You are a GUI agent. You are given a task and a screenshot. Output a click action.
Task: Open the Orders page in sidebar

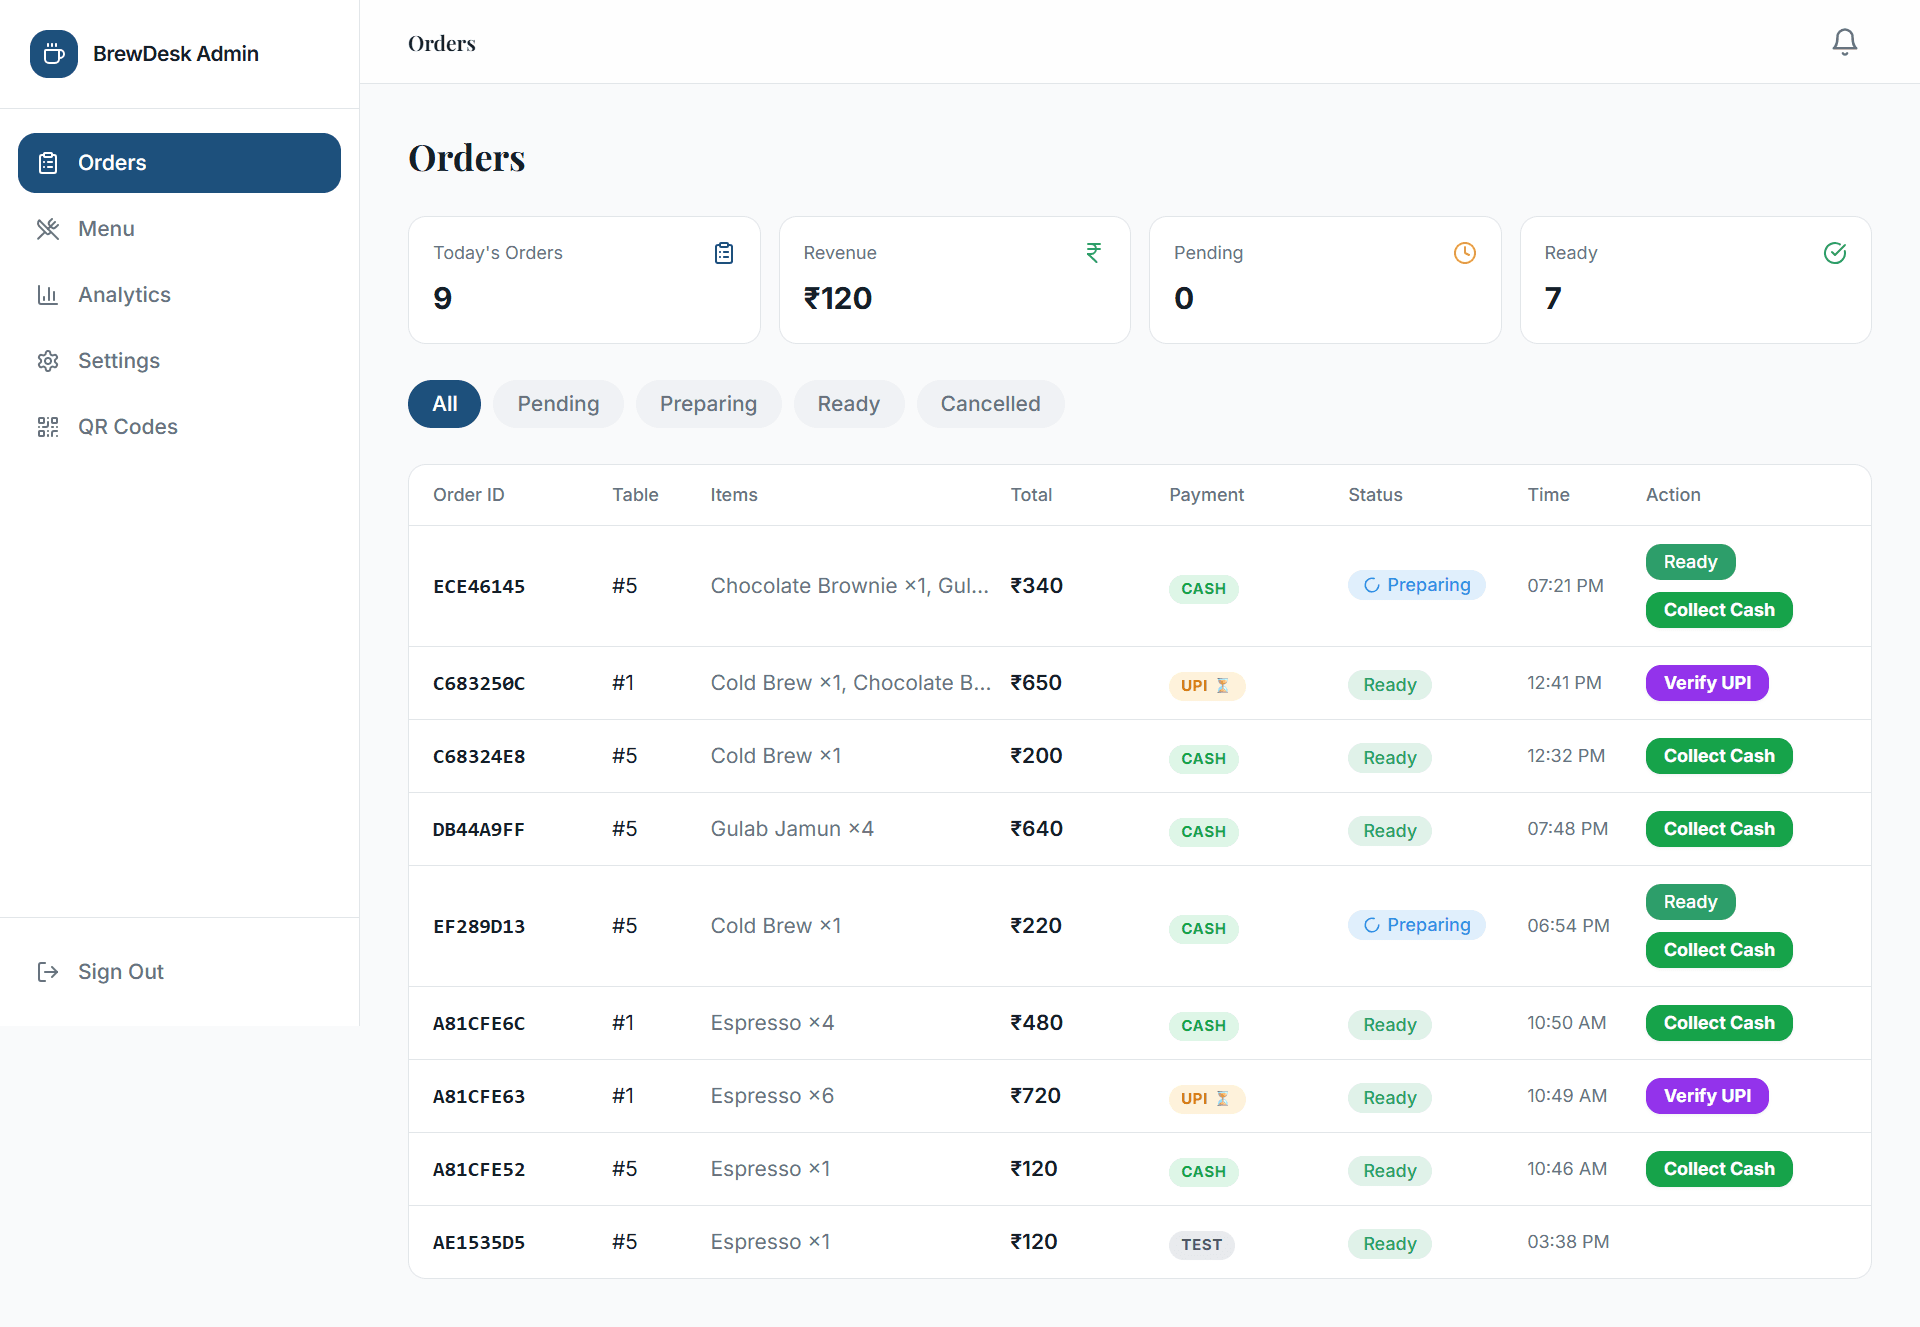click(x=179, y=163)
